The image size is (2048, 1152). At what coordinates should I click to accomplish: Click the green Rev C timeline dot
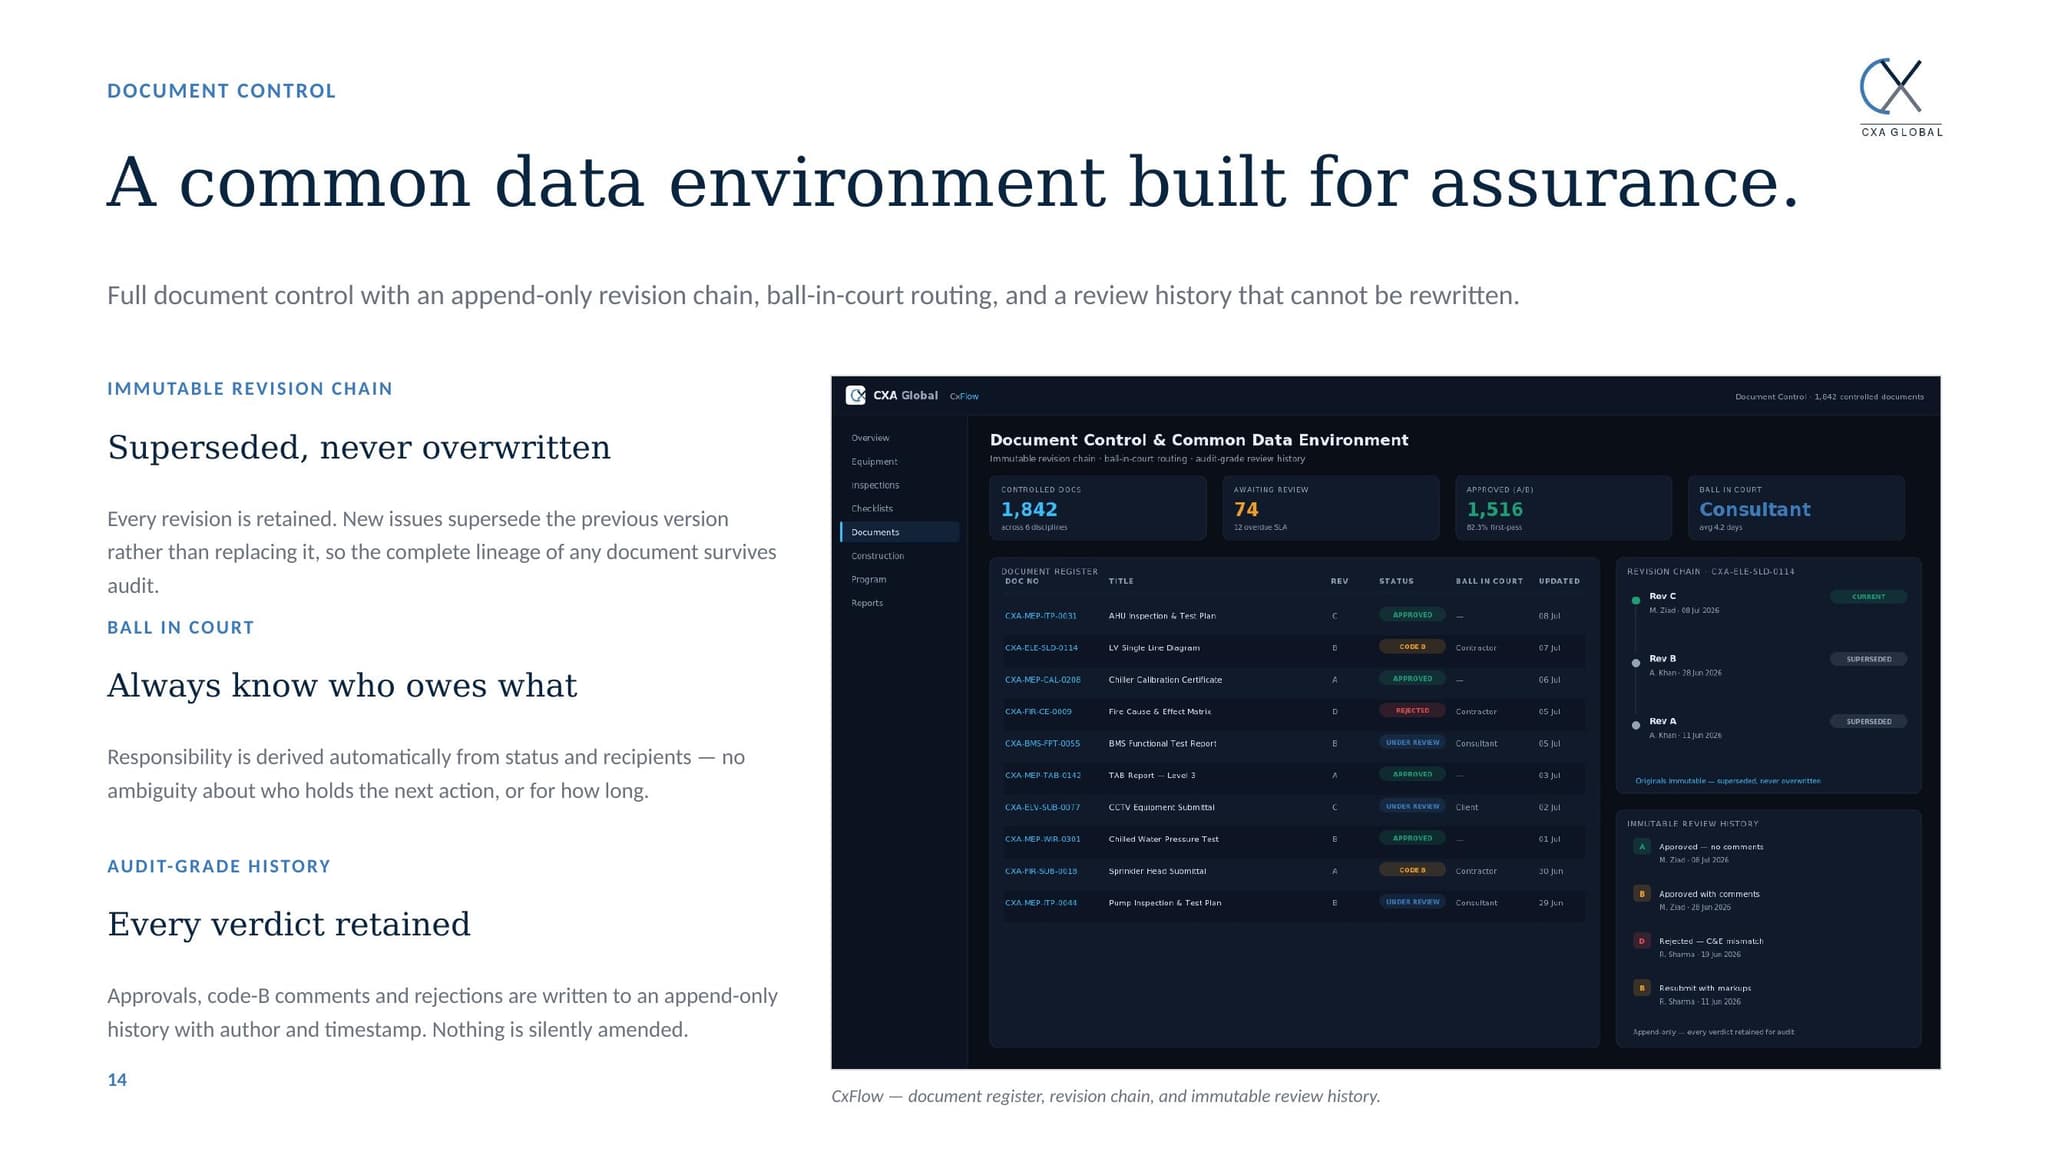[1636, 600]
